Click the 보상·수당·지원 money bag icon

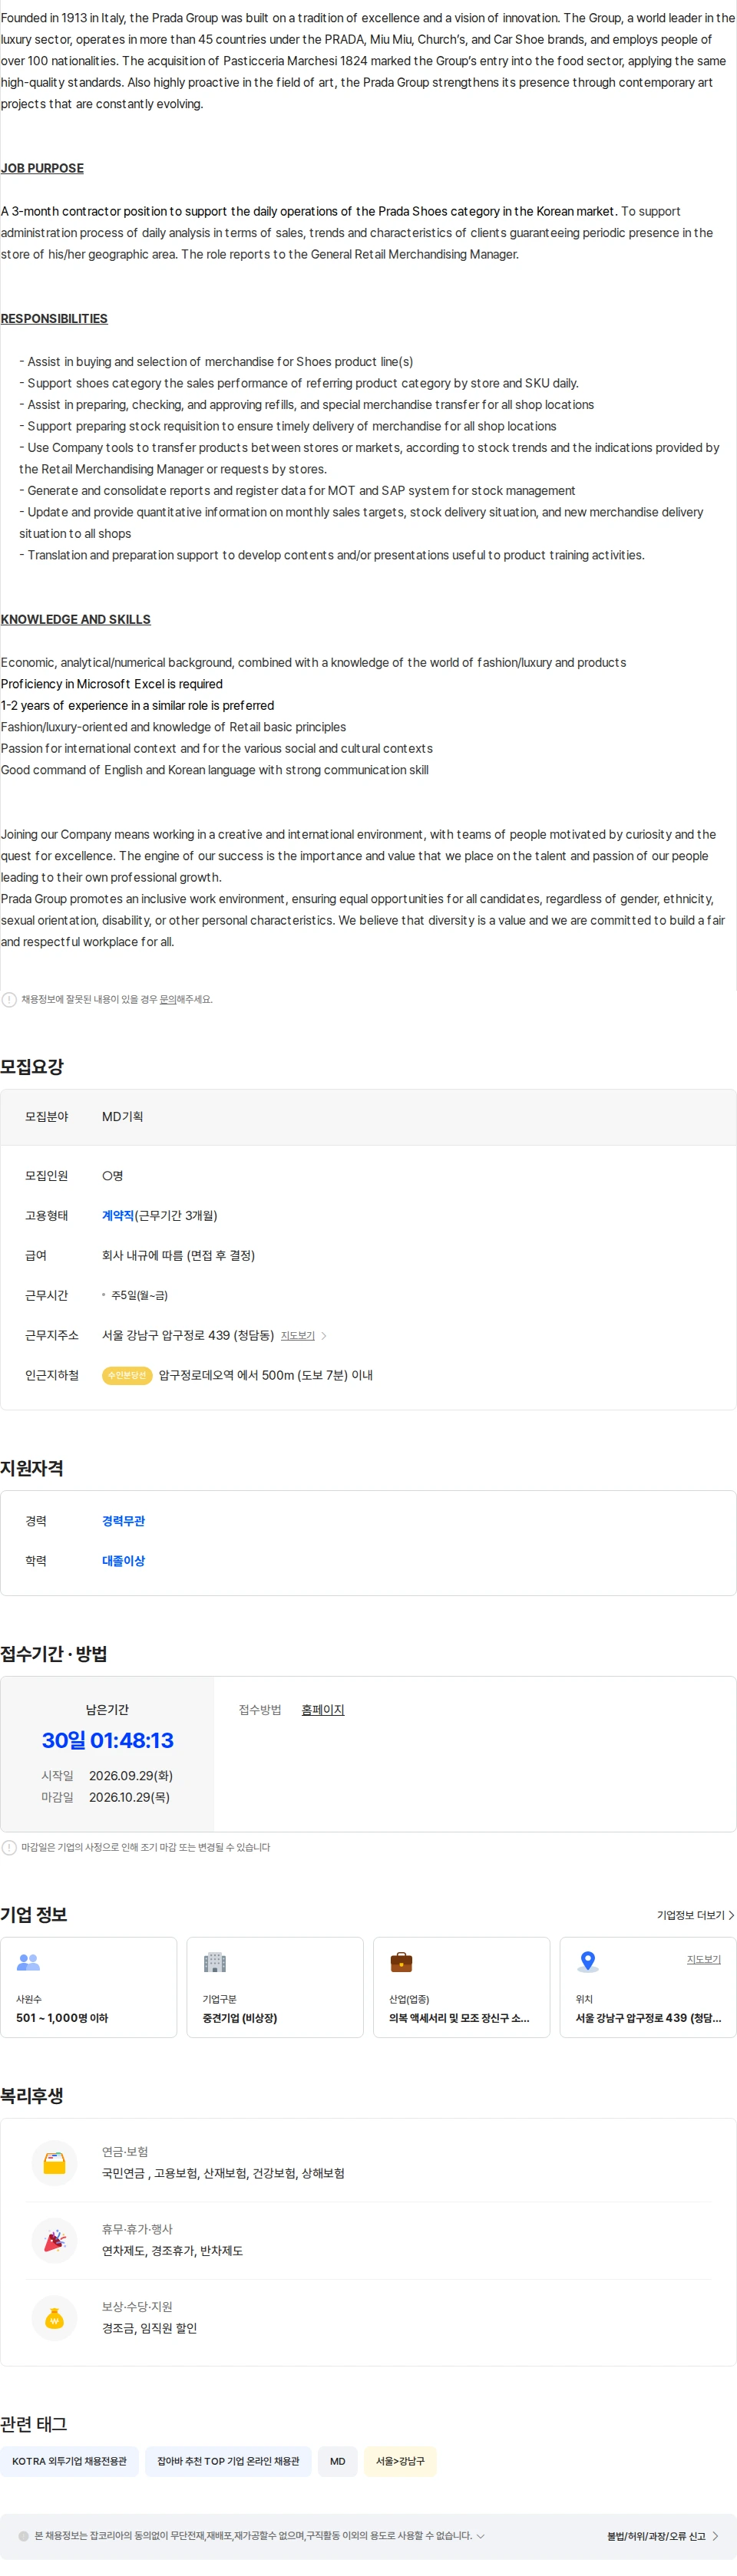pos(55,2317)
